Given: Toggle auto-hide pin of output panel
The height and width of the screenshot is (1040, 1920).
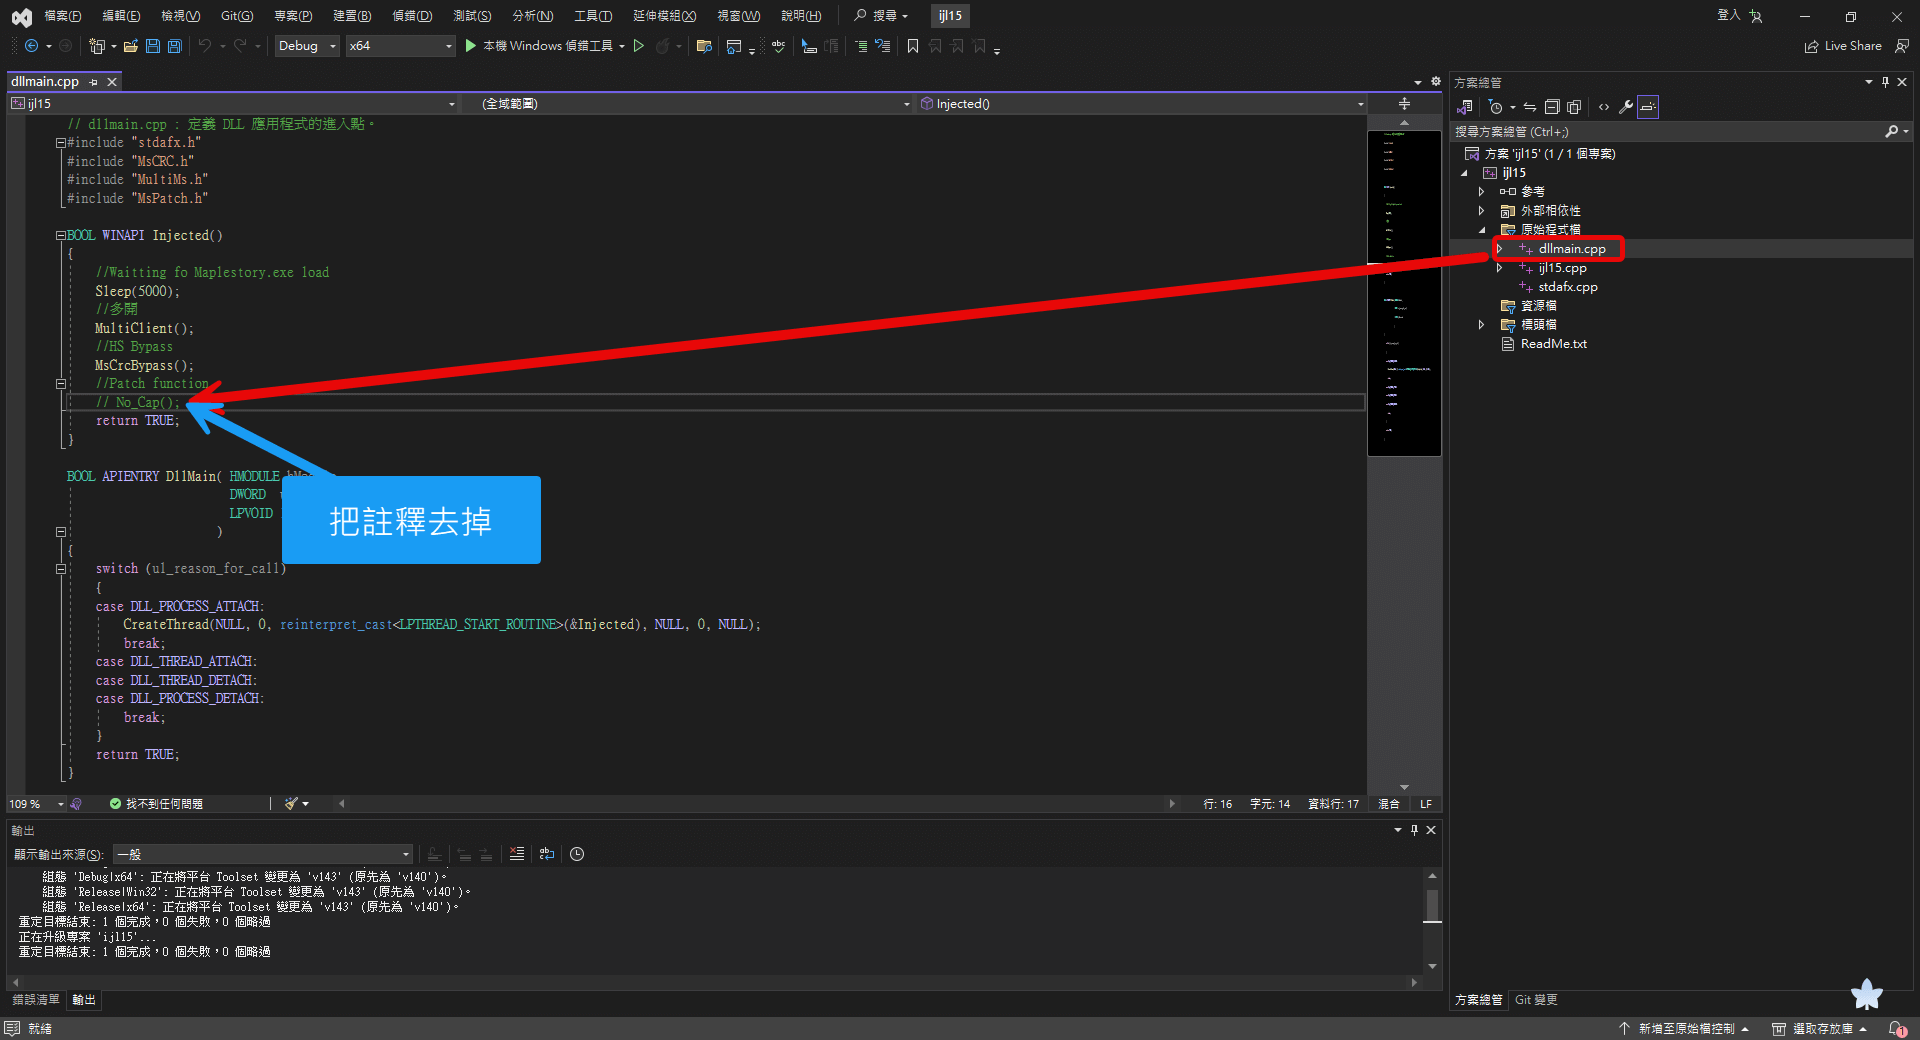Looking at the screenshot, I should pyautogui.click(x=1414, y=830).
